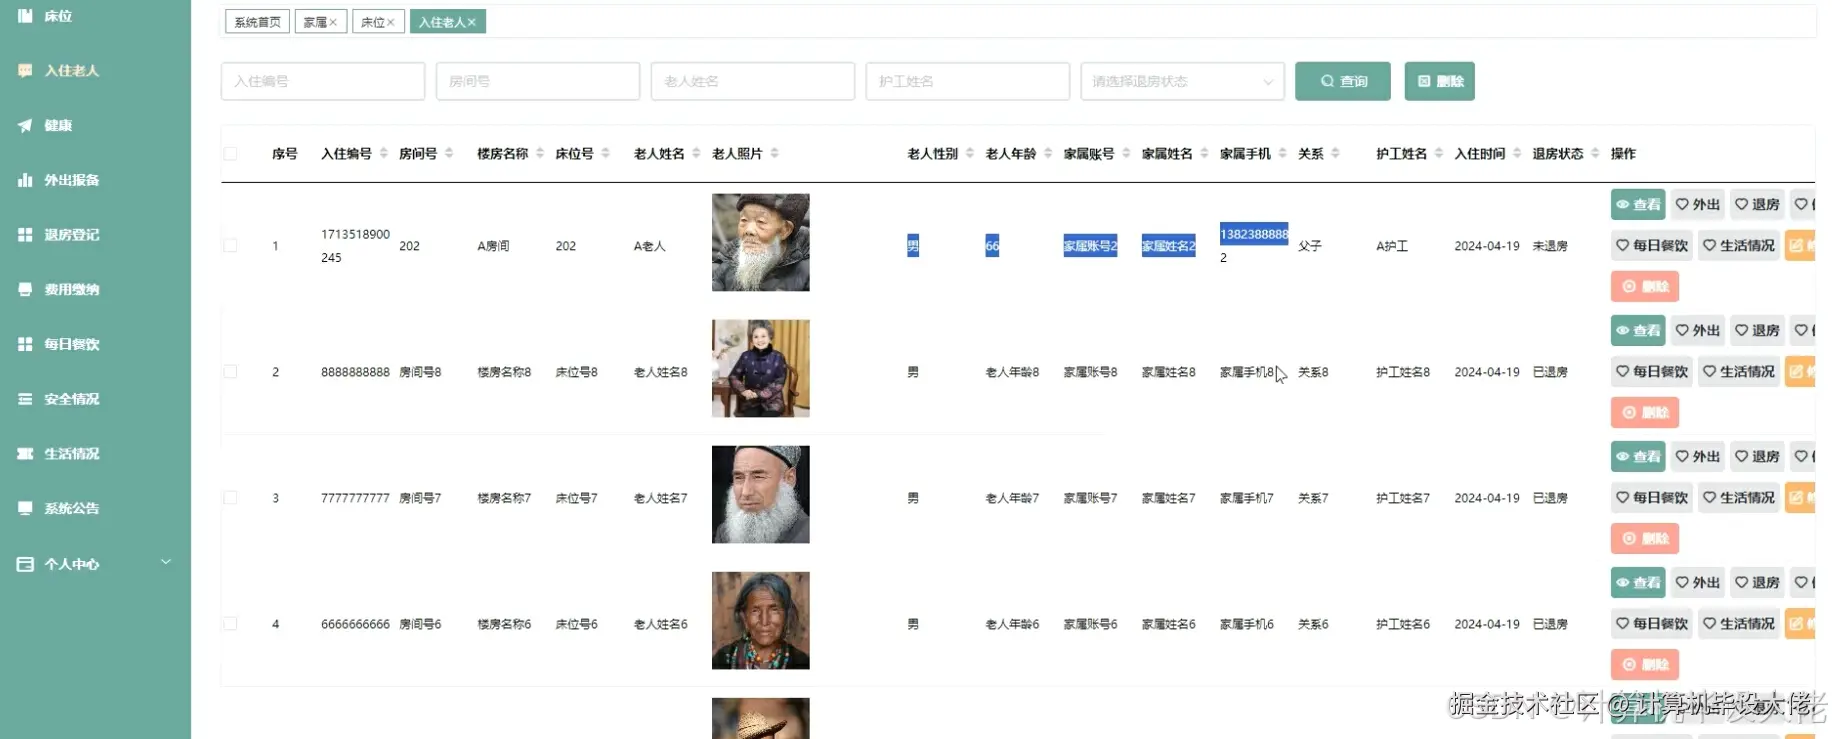Click 外出 for A老人 row
The height and width of the screenshot is (739, 1832).
pyautogui.click(x=1698, y=205)
